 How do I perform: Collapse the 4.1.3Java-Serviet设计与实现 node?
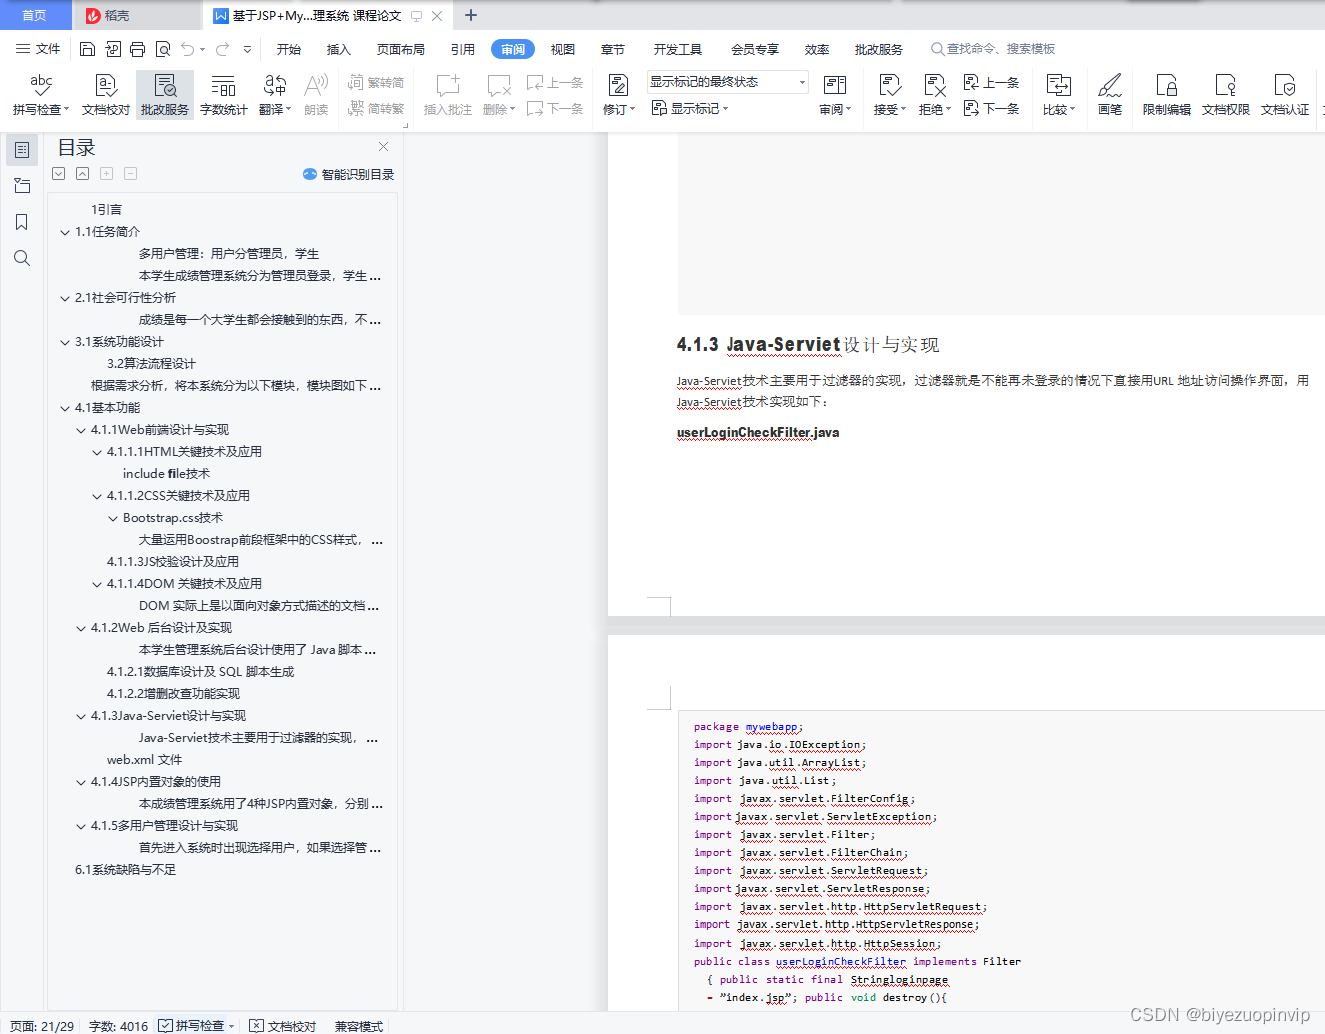point(81,716)
